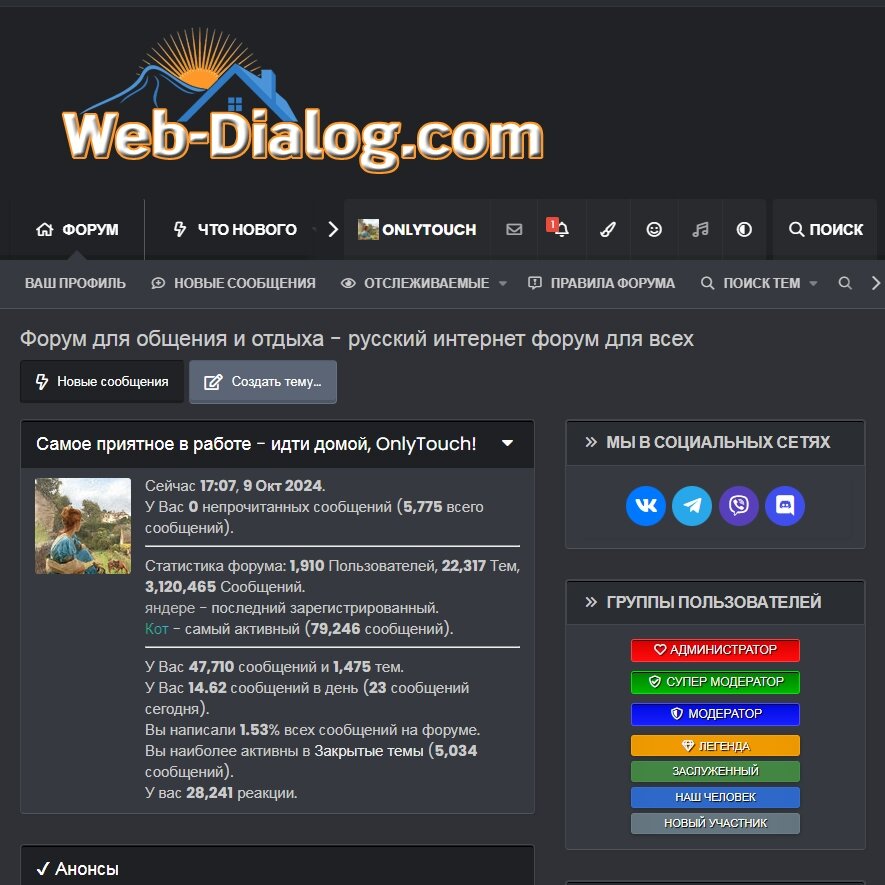
Task: Open ВАШ ПРОФИЛЬ link
Action: [x=75, y=283]
